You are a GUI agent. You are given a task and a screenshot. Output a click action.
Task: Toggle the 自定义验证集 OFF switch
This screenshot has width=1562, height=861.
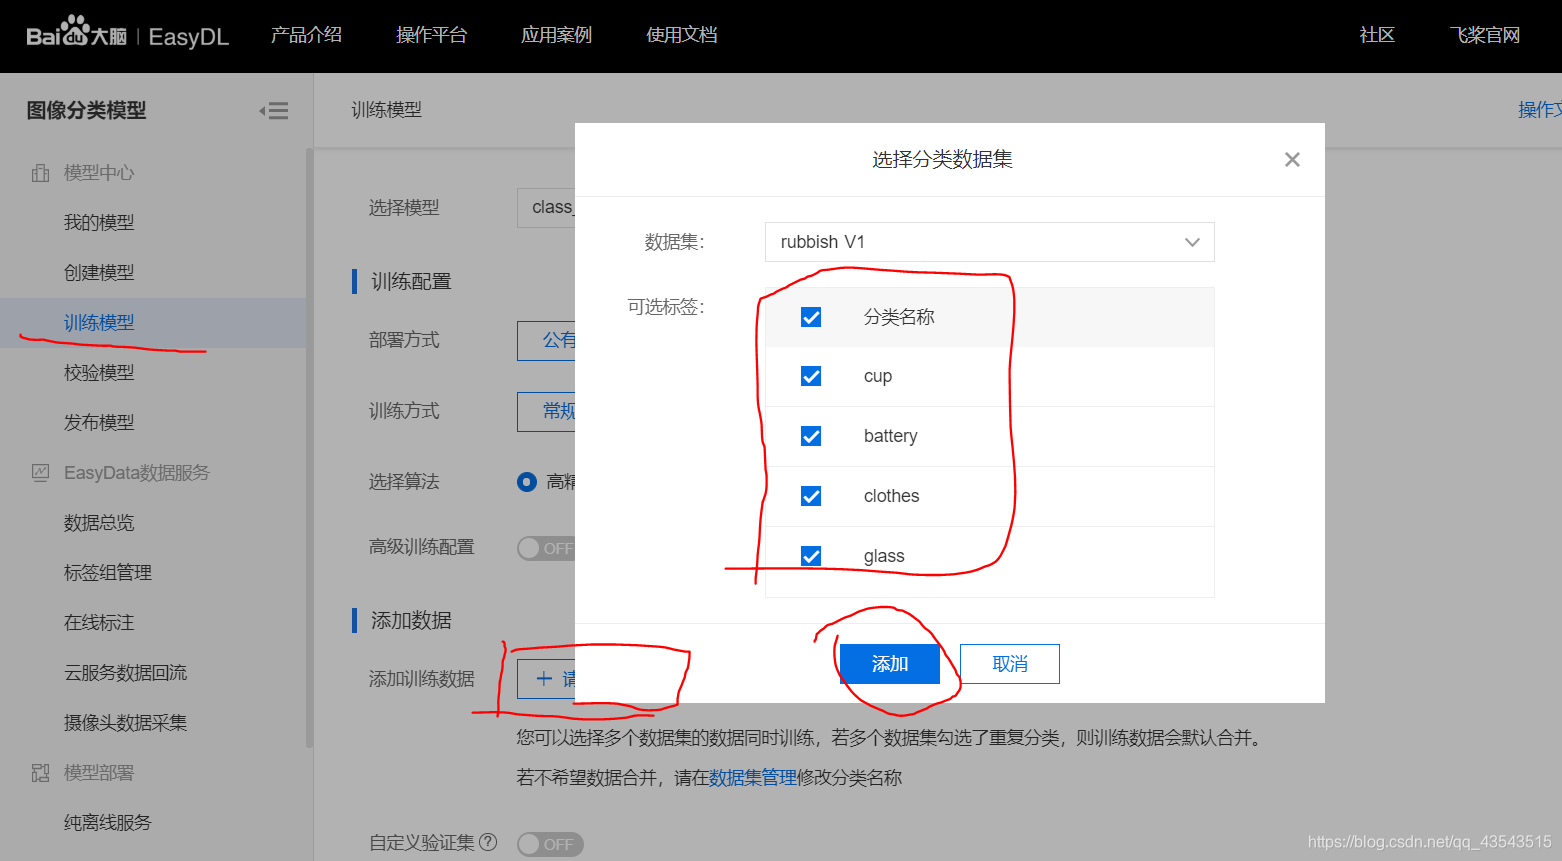coord(550,844)
